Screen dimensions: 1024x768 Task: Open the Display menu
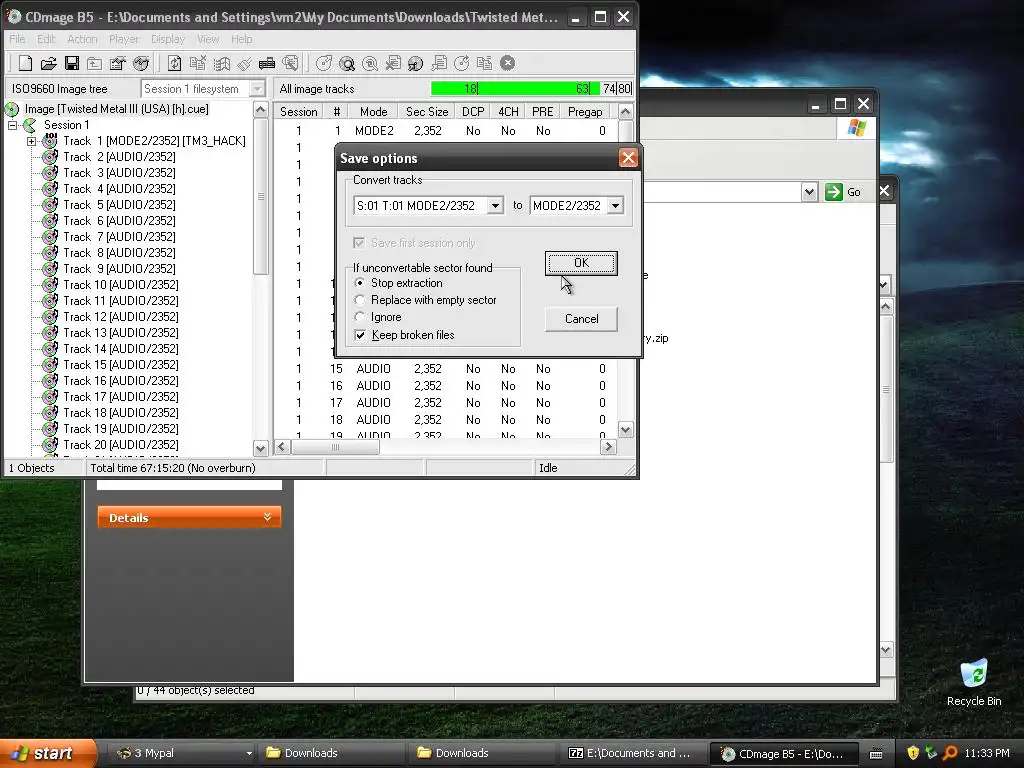pos(168,39)
